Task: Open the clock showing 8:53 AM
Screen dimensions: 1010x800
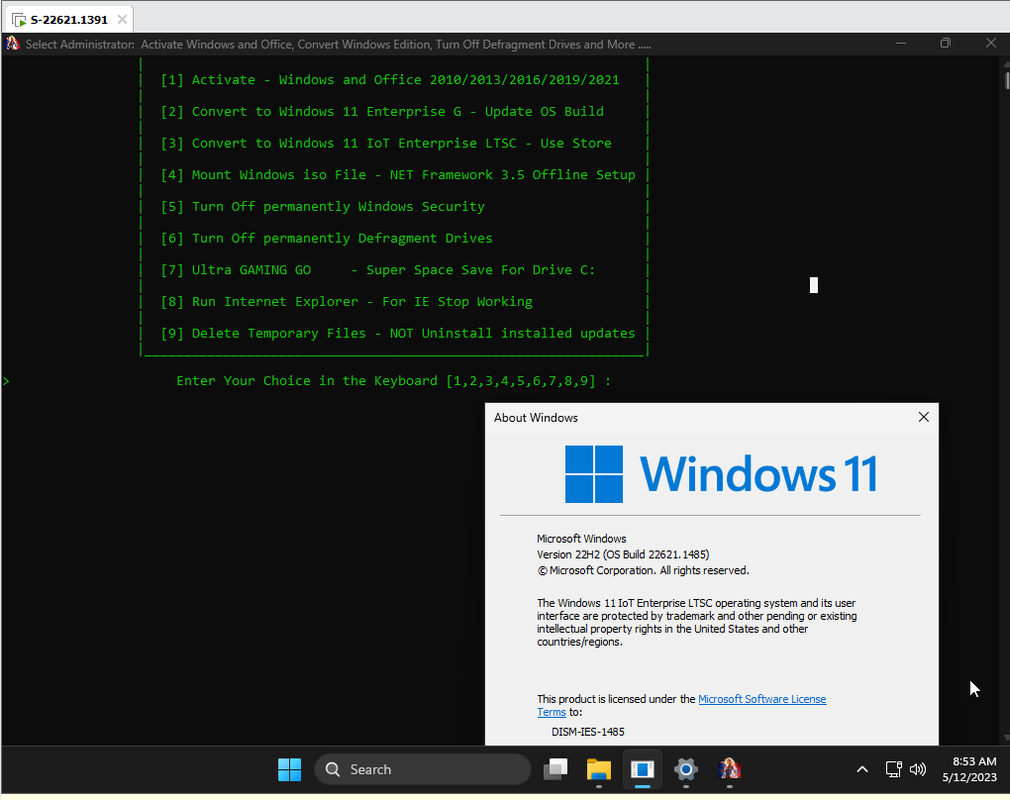Action: [x=969, y=769]
